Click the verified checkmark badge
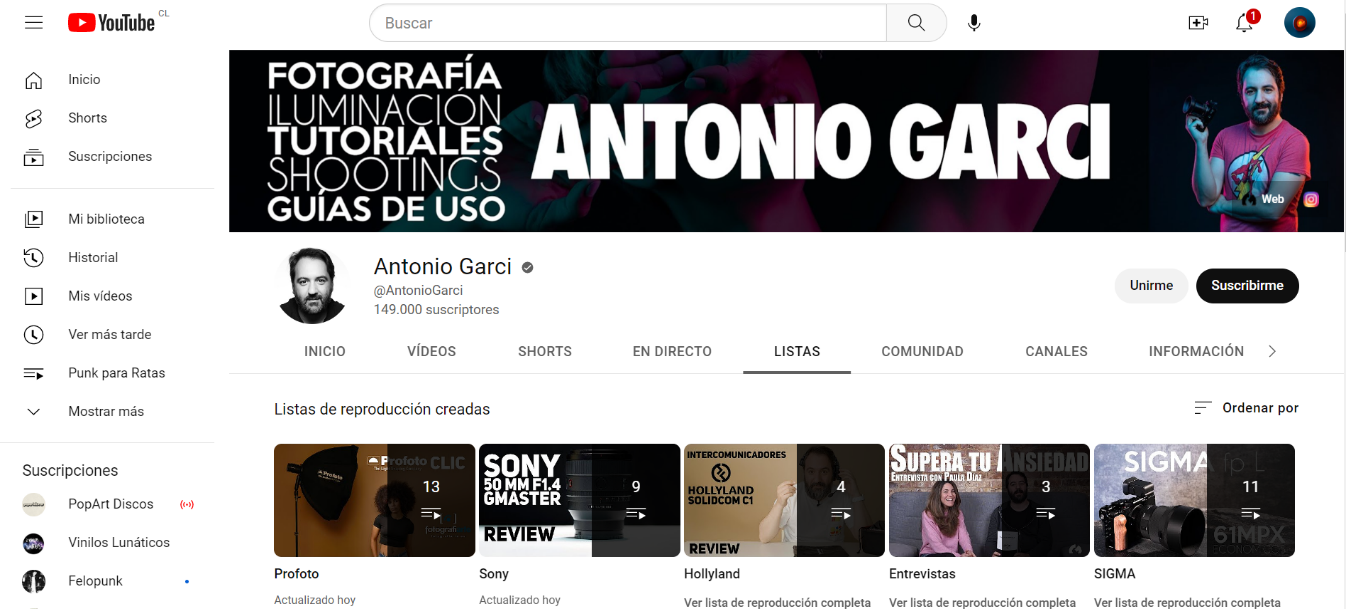 [527, 267]
